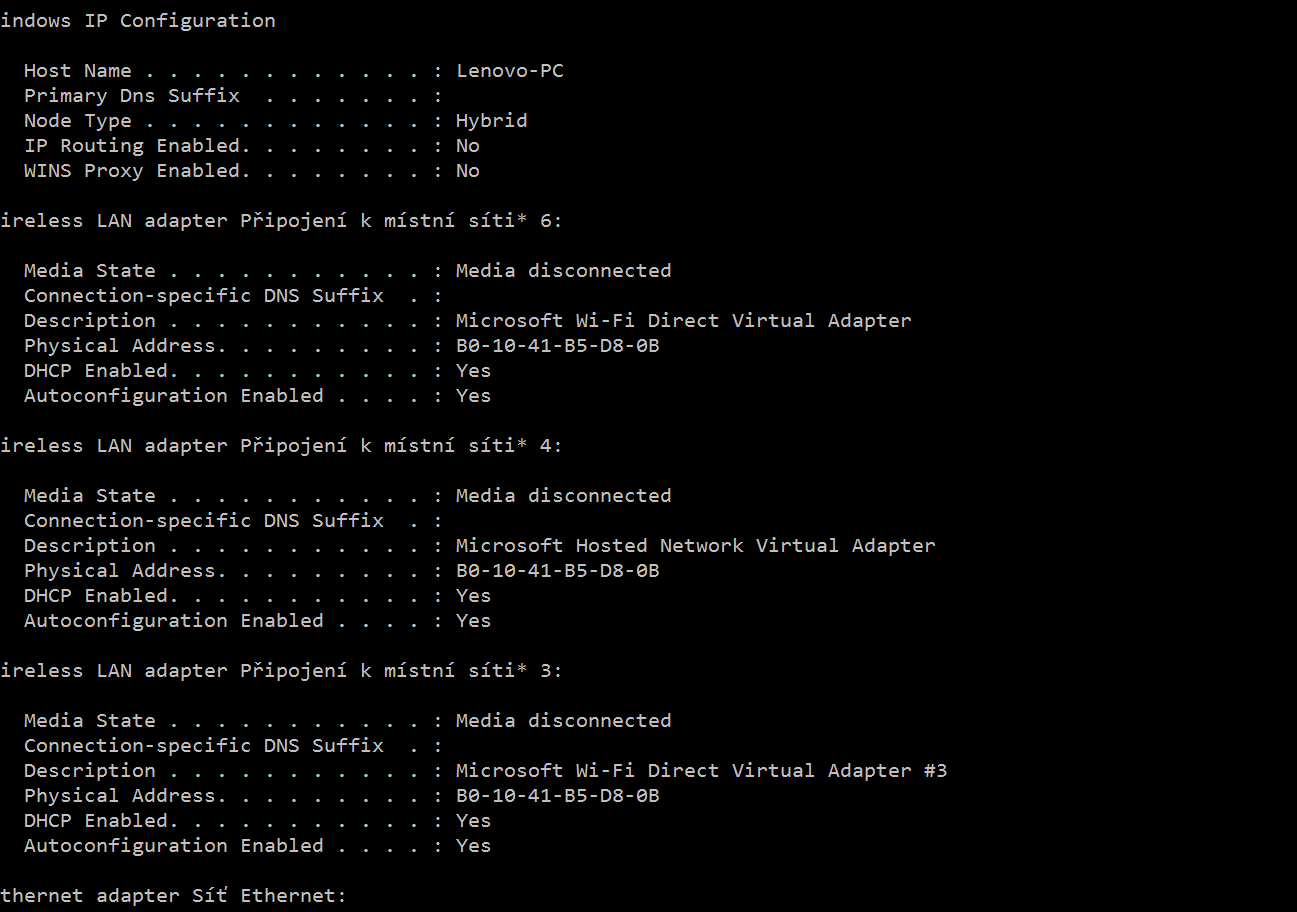1297x912 pixels.
Task: Click the Ethernet adapter Síť Ethernet heading
Action: tap(173, 896)
